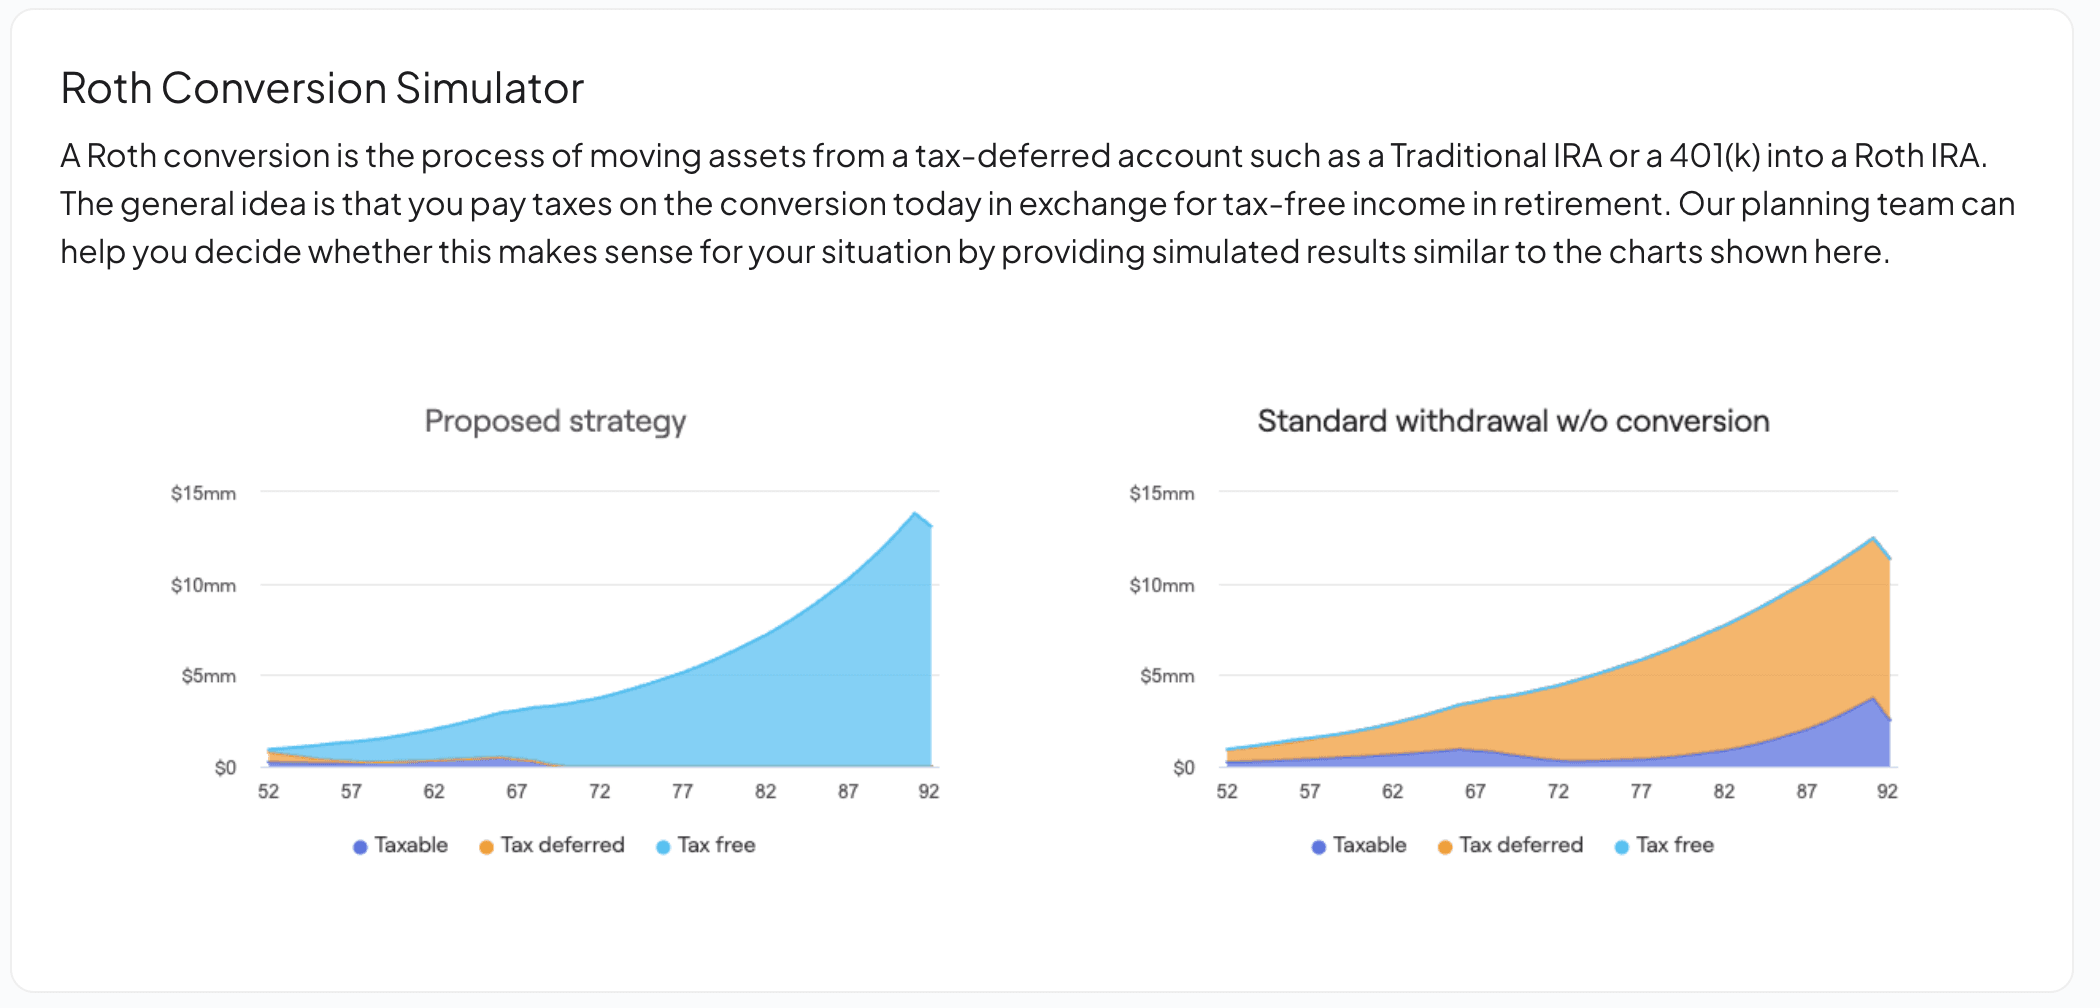
Task: Click the Roth Conversion Simulator heading
Action: tap(322, 88)
